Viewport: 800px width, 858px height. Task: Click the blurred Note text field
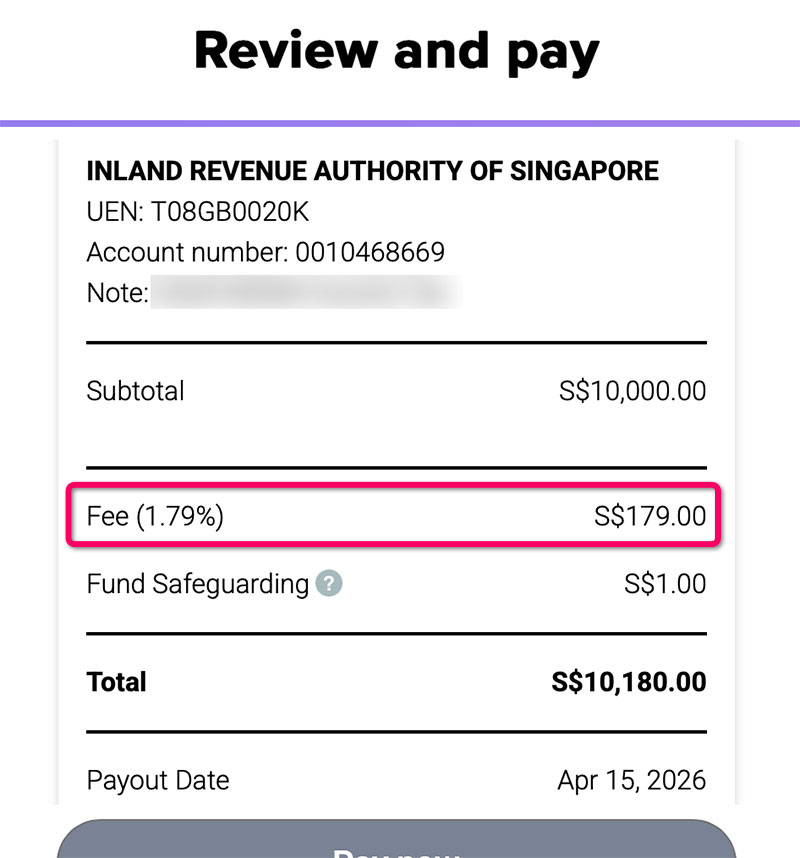click(305, 293)
